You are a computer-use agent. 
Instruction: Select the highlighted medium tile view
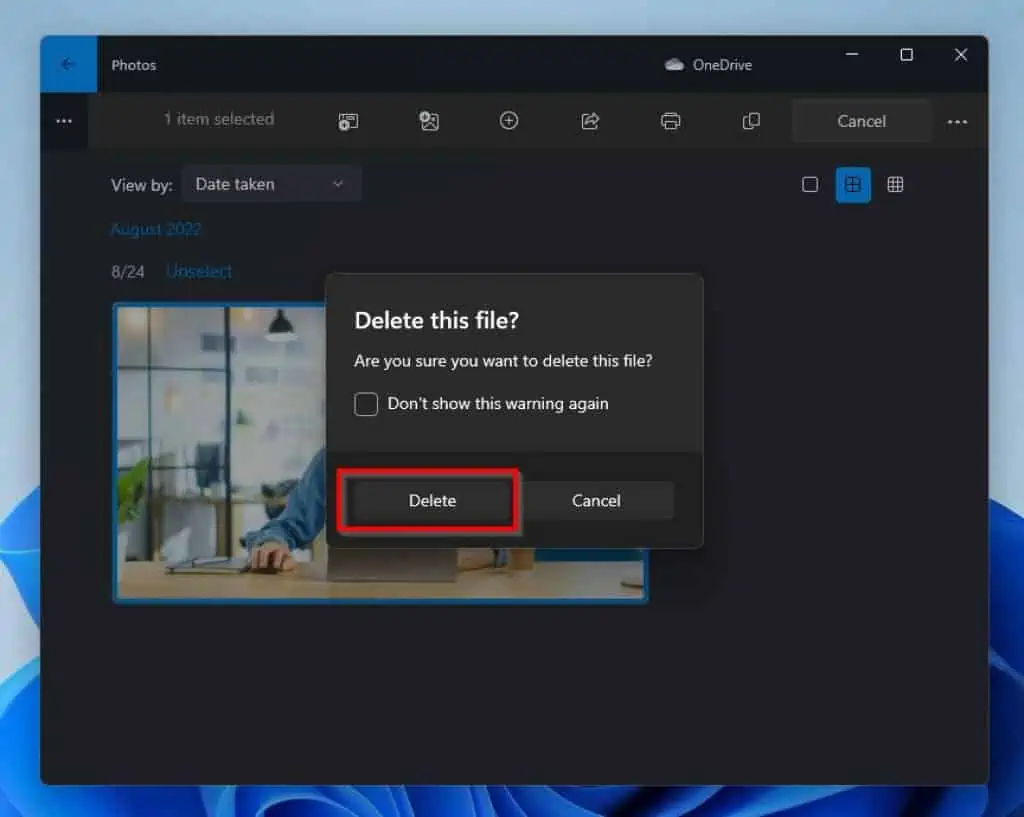tap(853, 185)
